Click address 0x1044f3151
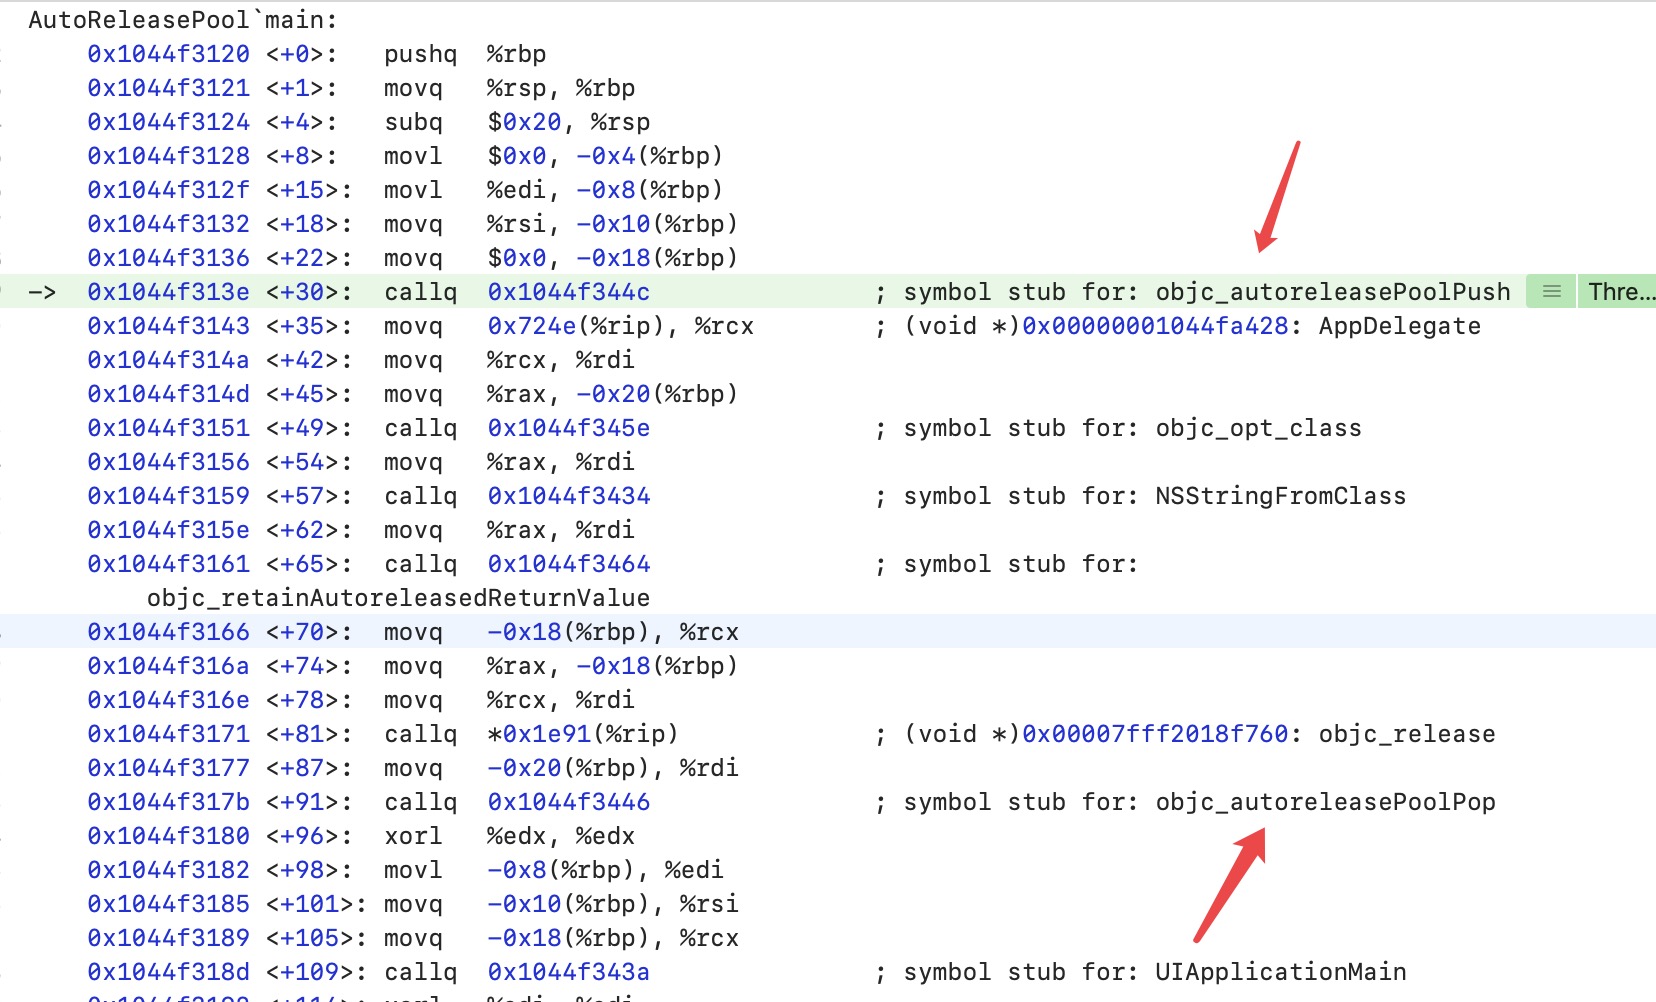The height and width of the screenshot is (1002, 1656). [168, 428]
